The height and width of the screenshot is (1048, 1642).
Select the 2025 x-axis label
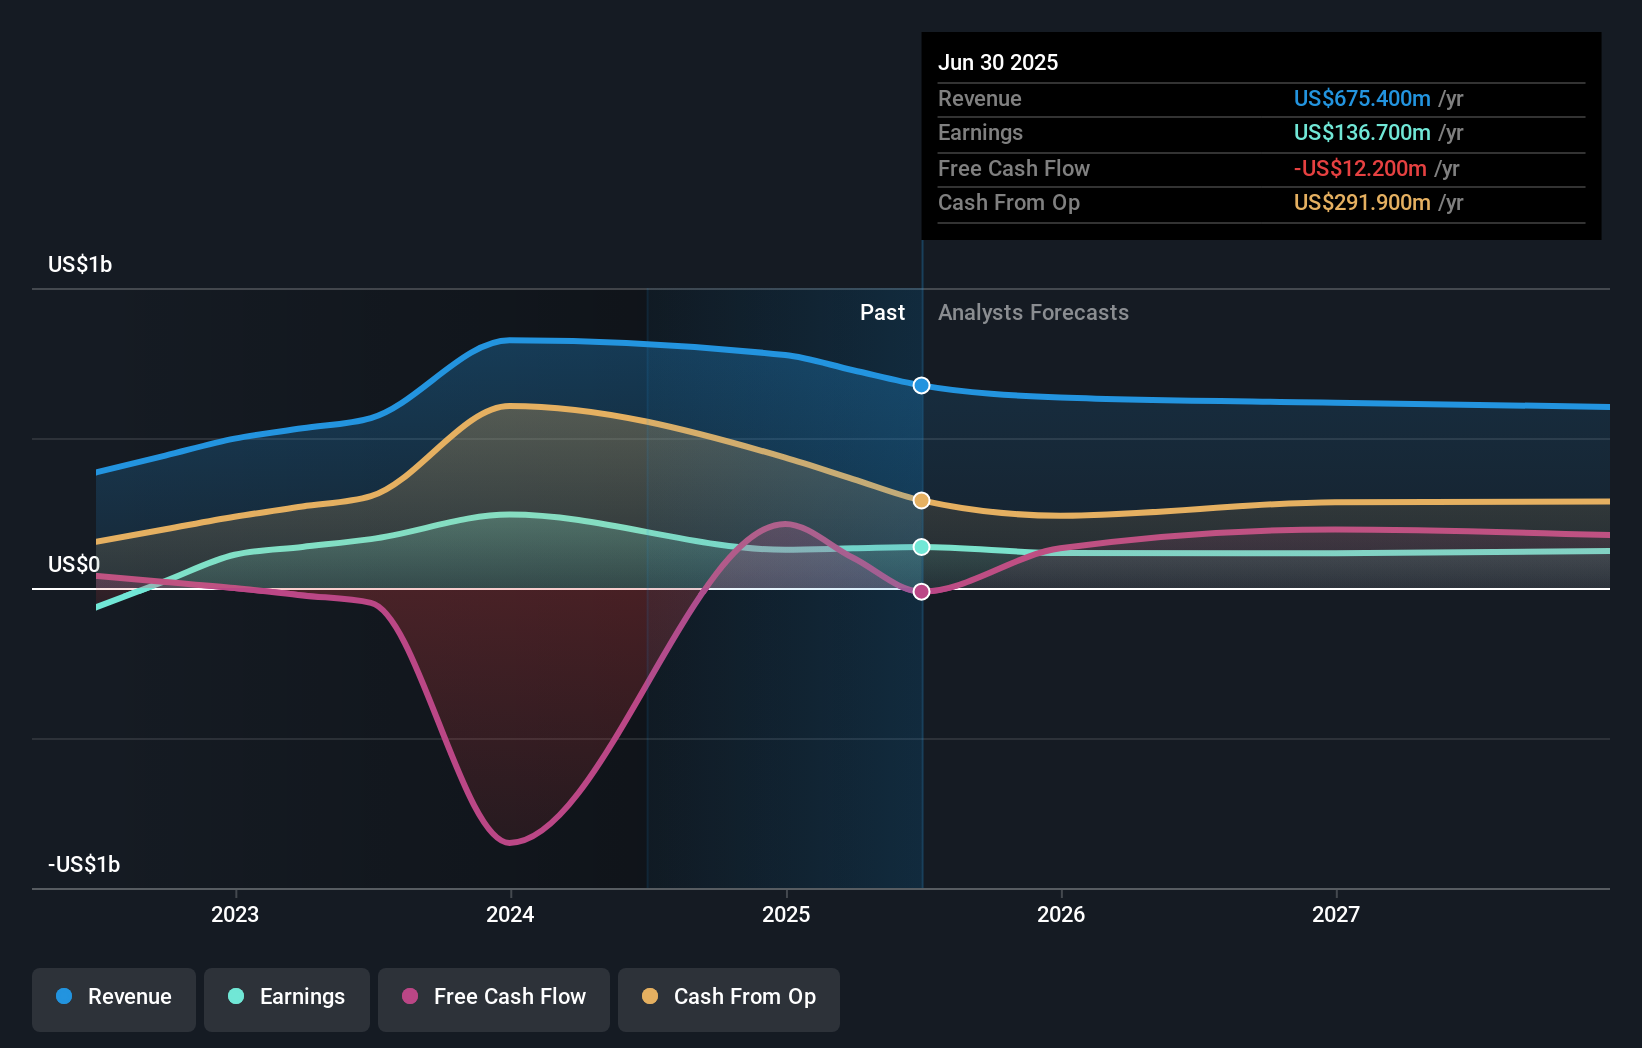[786, 914]
